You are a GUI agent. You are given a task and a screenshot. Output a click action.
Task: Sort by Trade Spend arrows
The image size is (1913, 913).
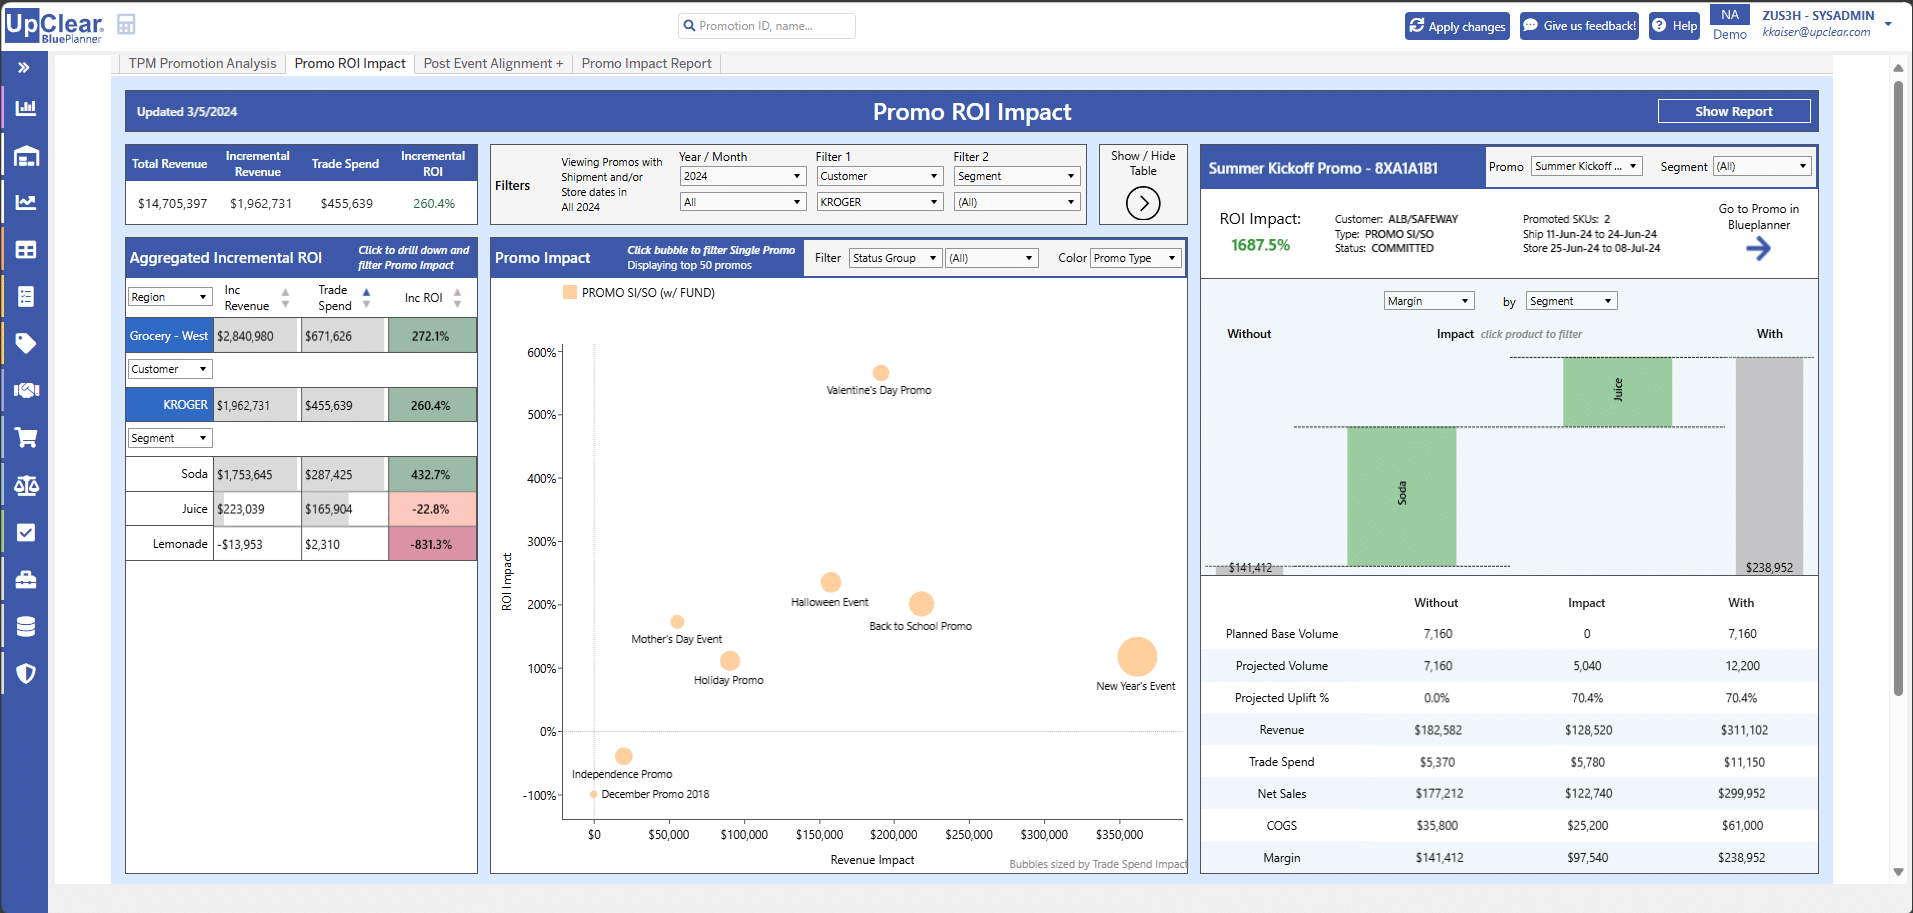[x=366, y=298]
